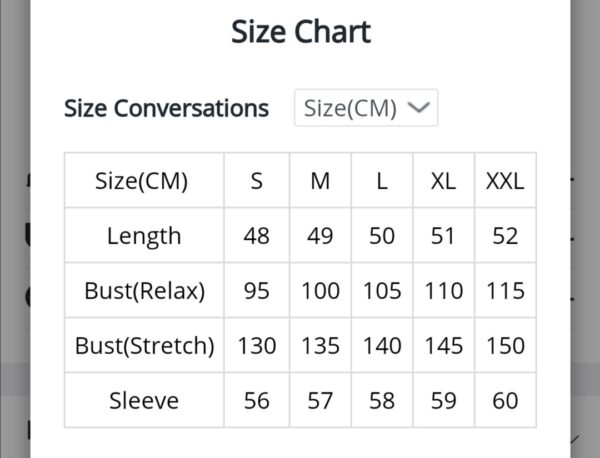This screenshot has width=600, height=458.
Task: Select the Length value 48 for size S
Action: pyautogui.click(x=257, y=236)
